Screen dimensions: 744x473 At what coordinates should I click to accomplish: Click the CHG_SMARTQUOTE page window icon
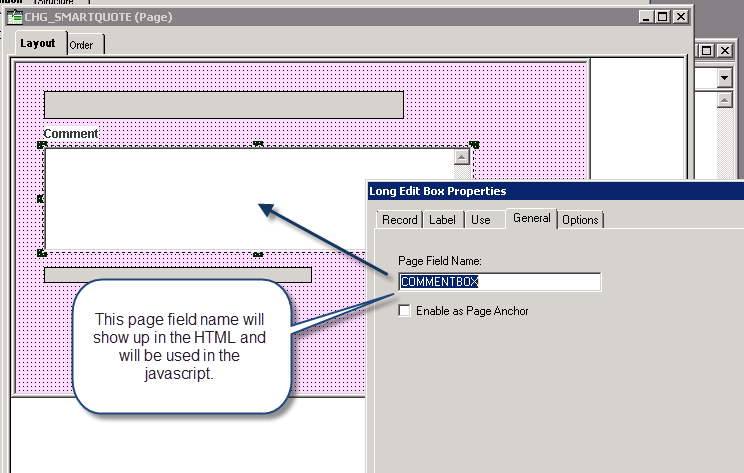coord(15,17)
